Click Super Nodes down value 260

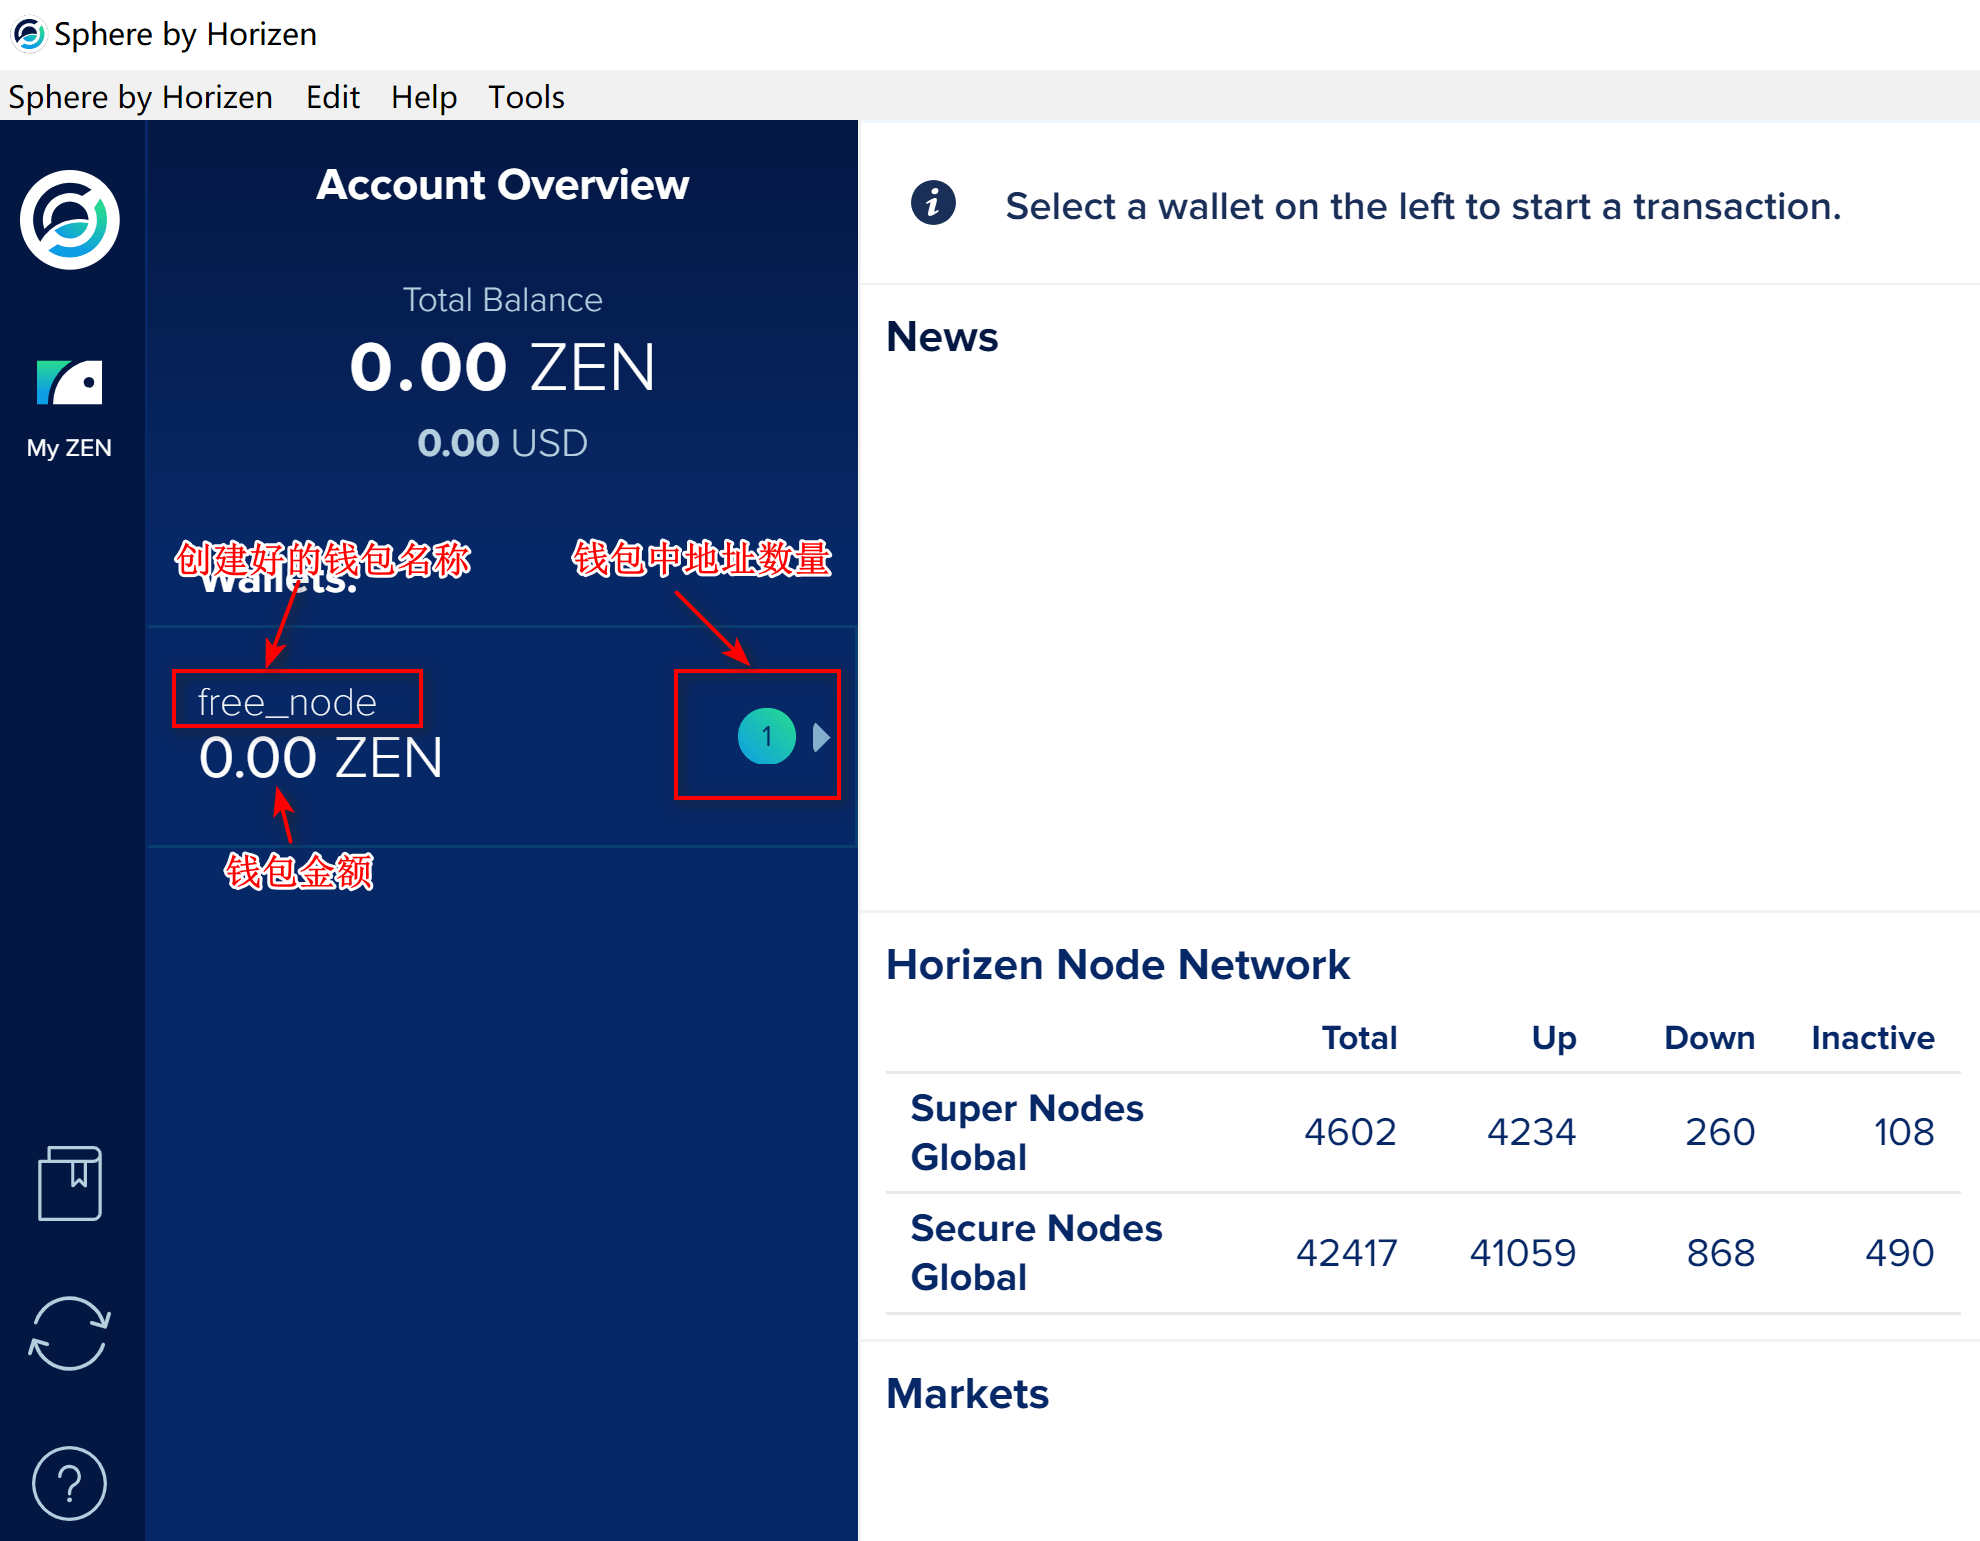1720,1132
